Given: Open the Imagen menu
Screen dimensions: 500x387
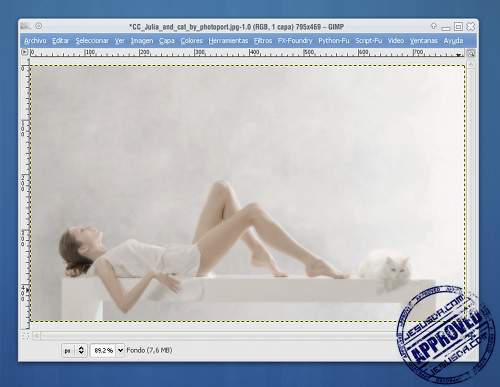Looking at the screenshot, I should coord(142,41).
